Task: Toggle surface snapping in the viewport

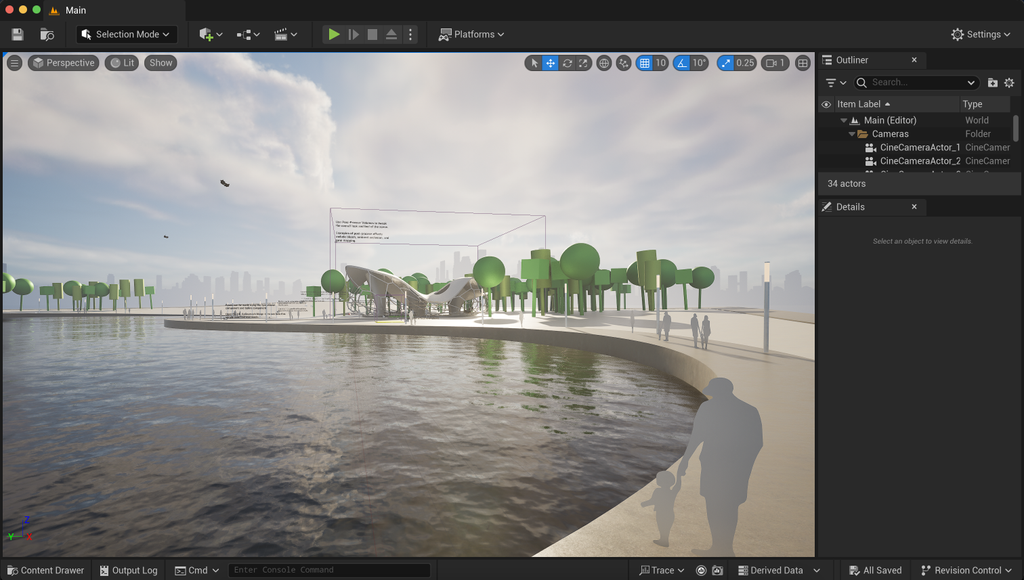Action: tap(624, 62)
